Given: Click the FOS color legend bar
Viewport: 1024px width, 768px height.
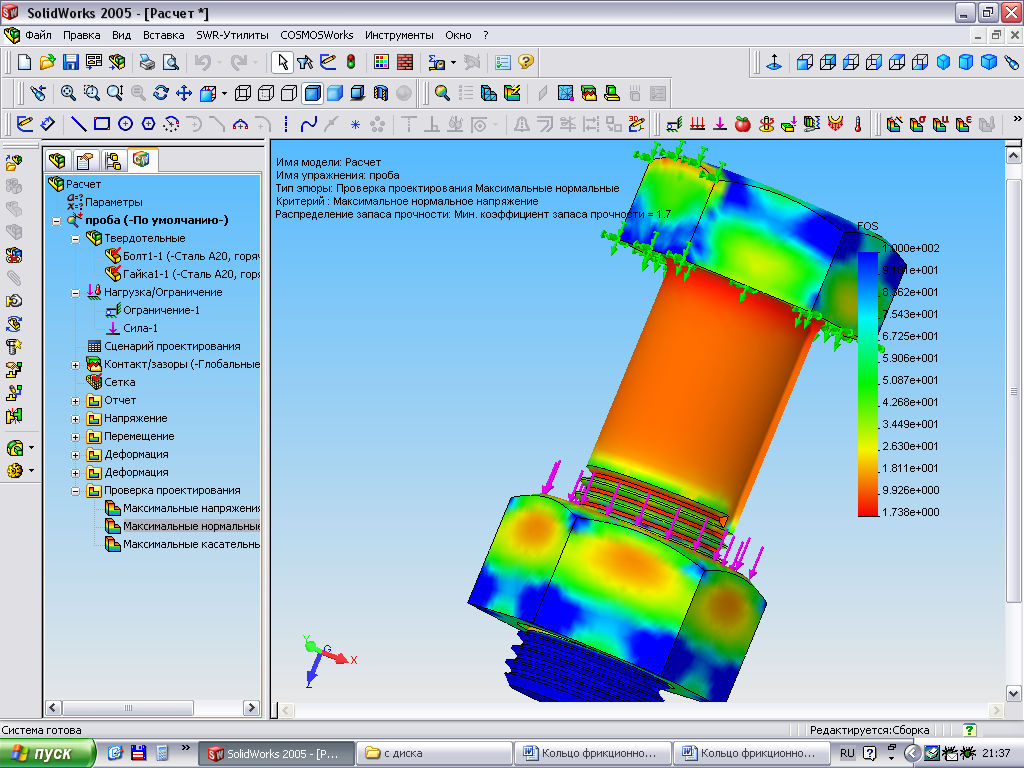Looking at the screenshot, I should click(868, 384).
